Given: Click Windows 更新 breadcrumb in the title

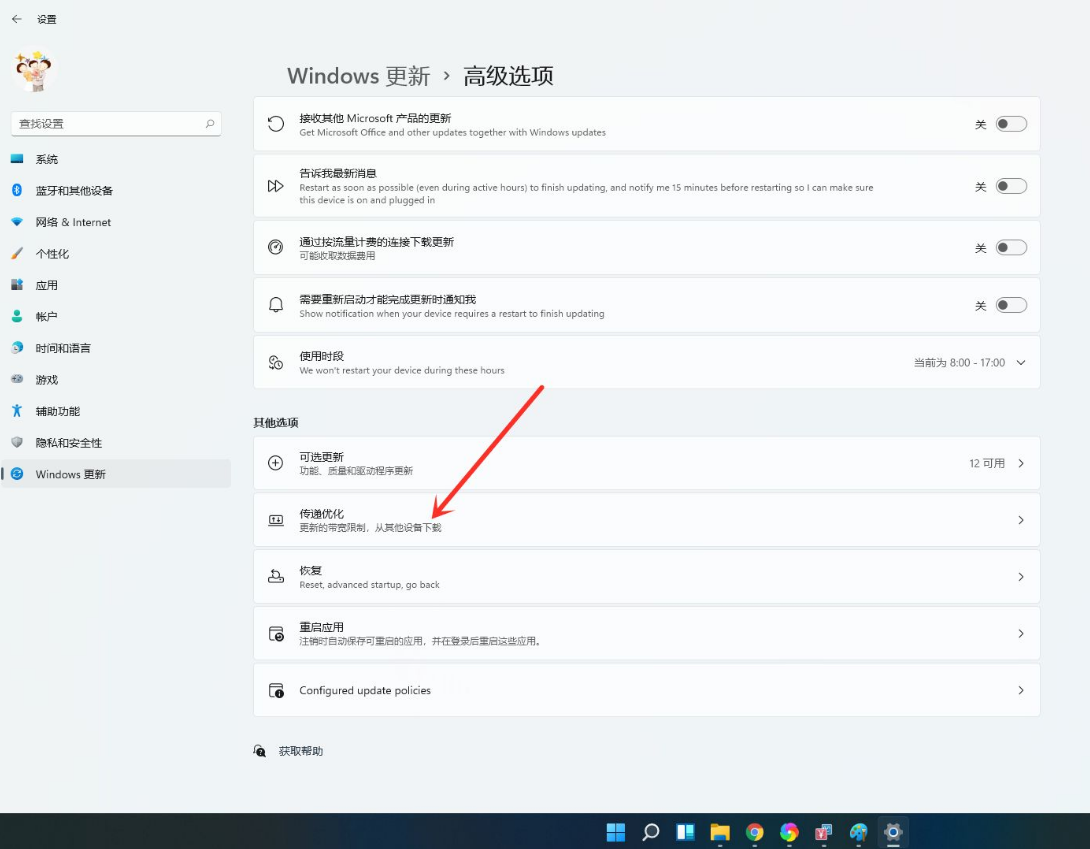Looking at the screenshot, I should (x=358, y=76).
